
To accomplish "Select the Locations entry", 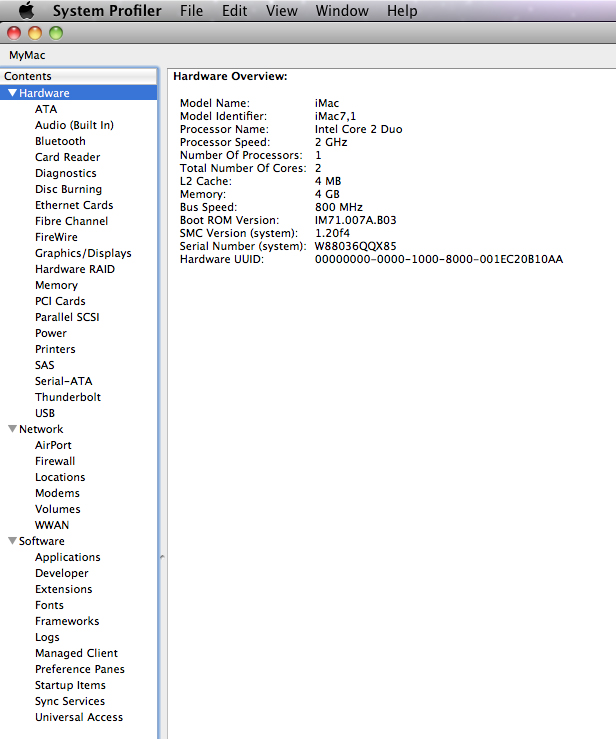I will (60, 477).
